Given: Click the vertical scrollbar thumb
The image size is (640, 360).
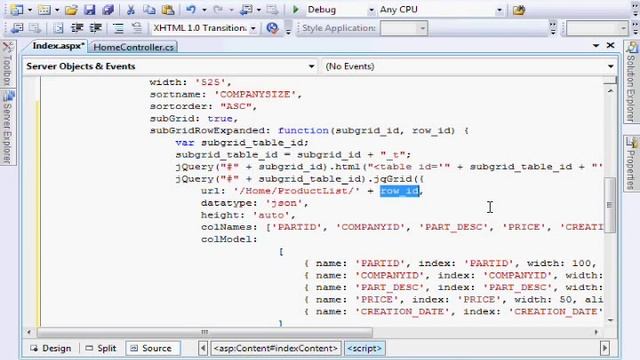Looking at the screenshot, I should (x=610, y=205).
